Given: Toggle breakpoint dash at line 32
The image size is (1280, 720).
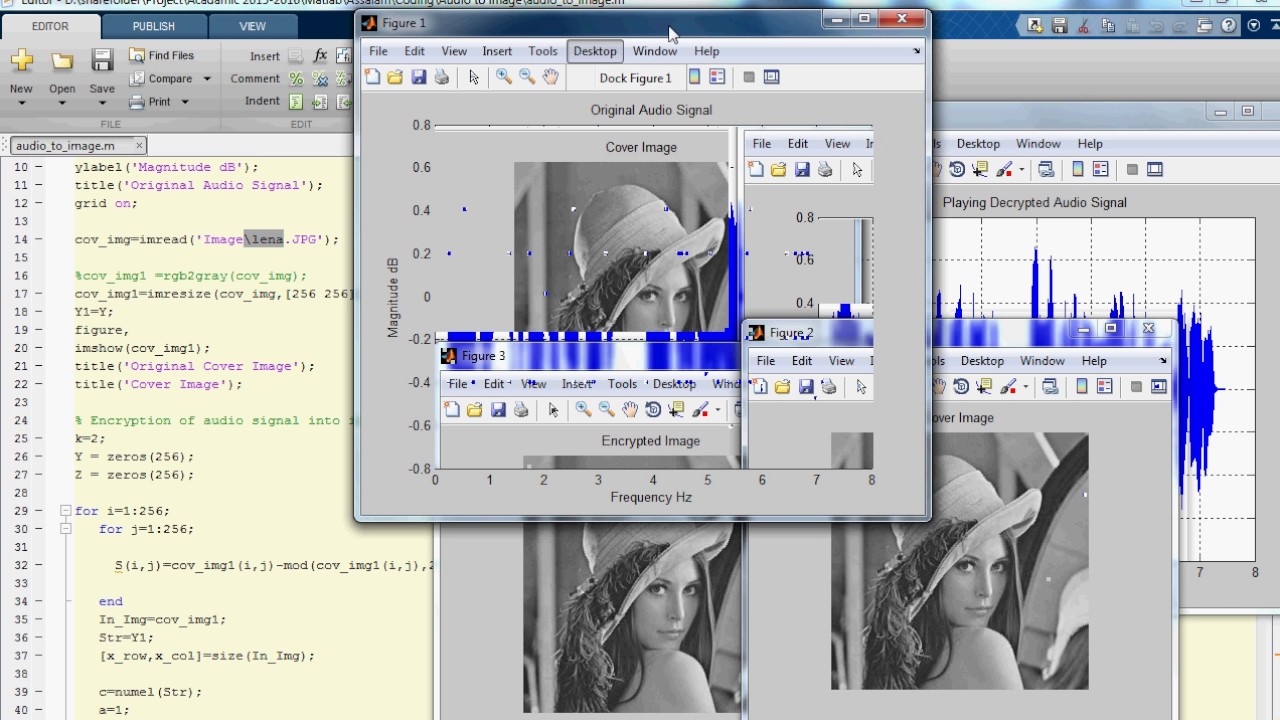Looking at the screenshot, I should click(x=38, y=566).
